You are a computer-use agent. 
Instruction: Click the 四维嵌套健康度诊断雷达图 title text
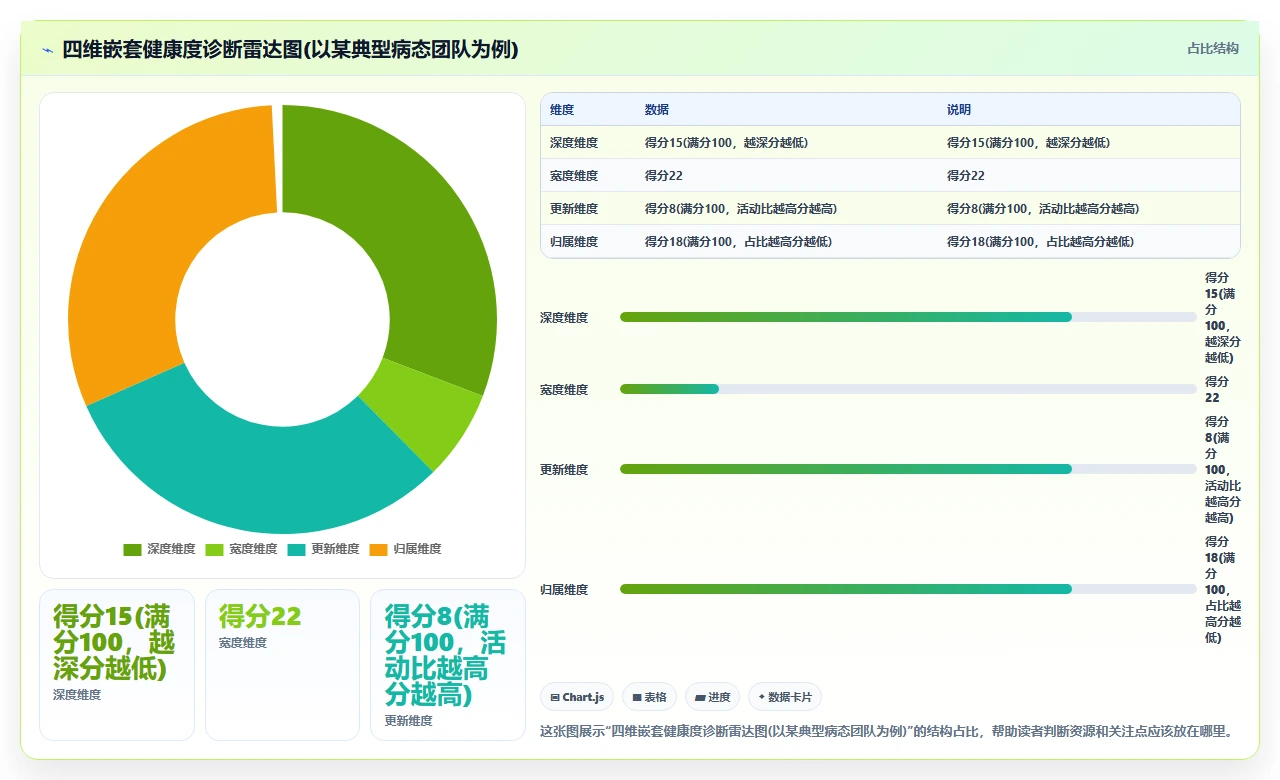pos(290,50)
